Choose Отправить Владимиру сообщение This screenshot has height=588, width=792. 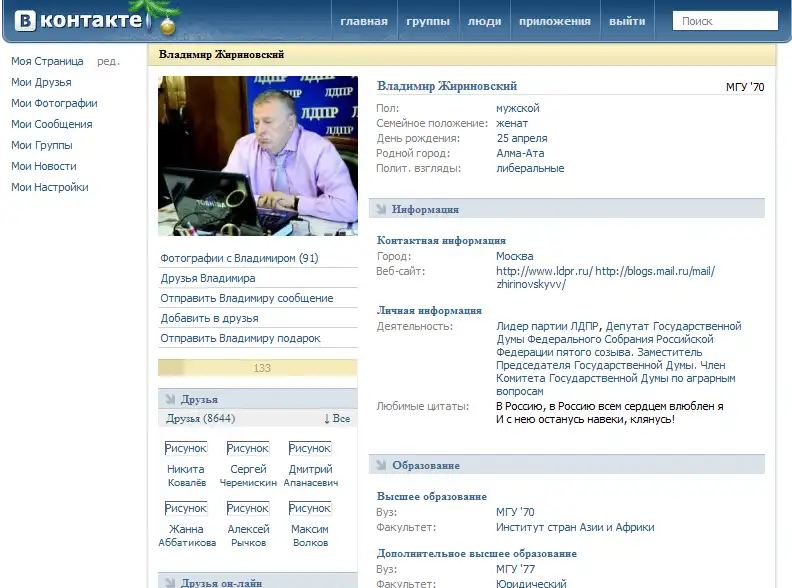pyautogui.click(x=247, y=298)
